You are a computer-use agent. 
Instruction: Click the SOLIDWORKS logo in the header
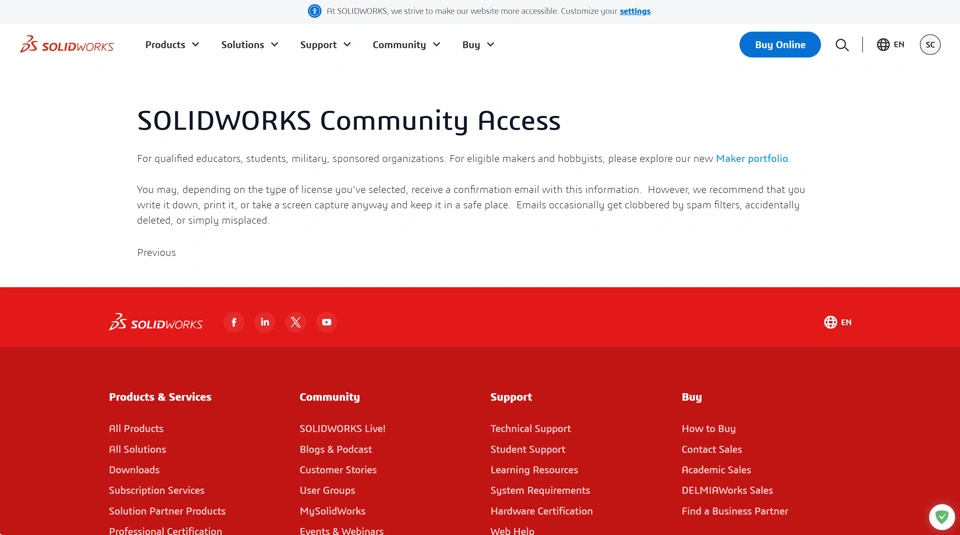click(67, 45)
